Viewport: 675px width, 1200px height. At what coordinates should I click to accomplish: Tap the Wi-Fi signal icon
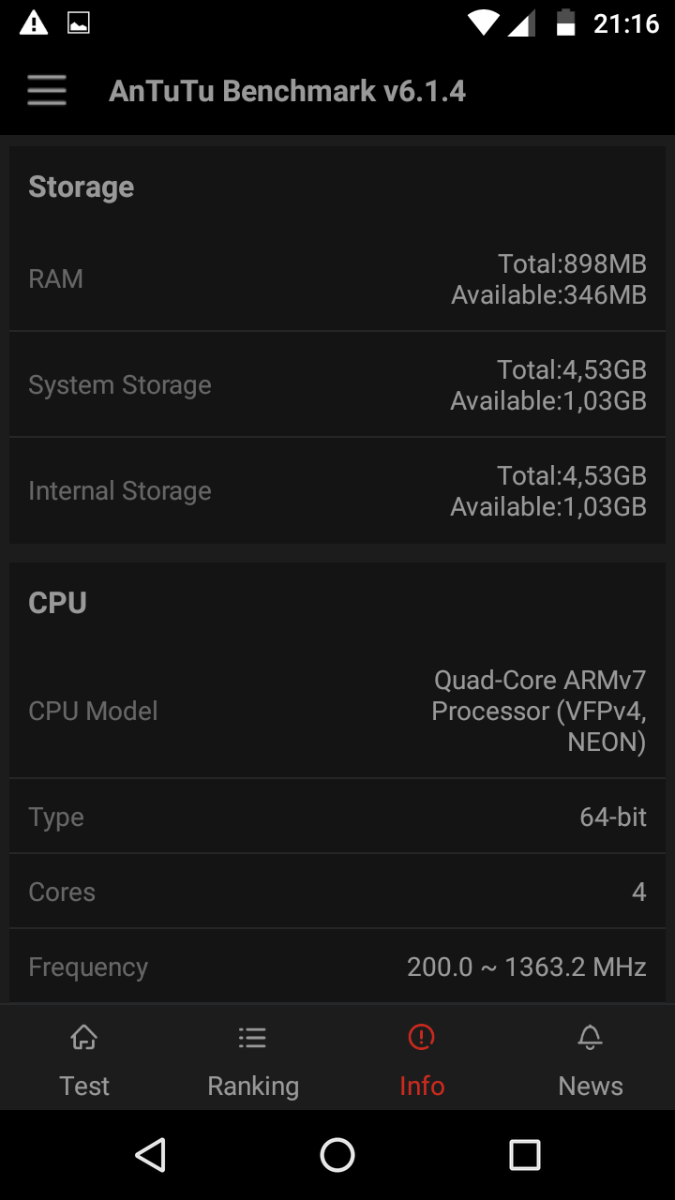click(x=483, y=23)
